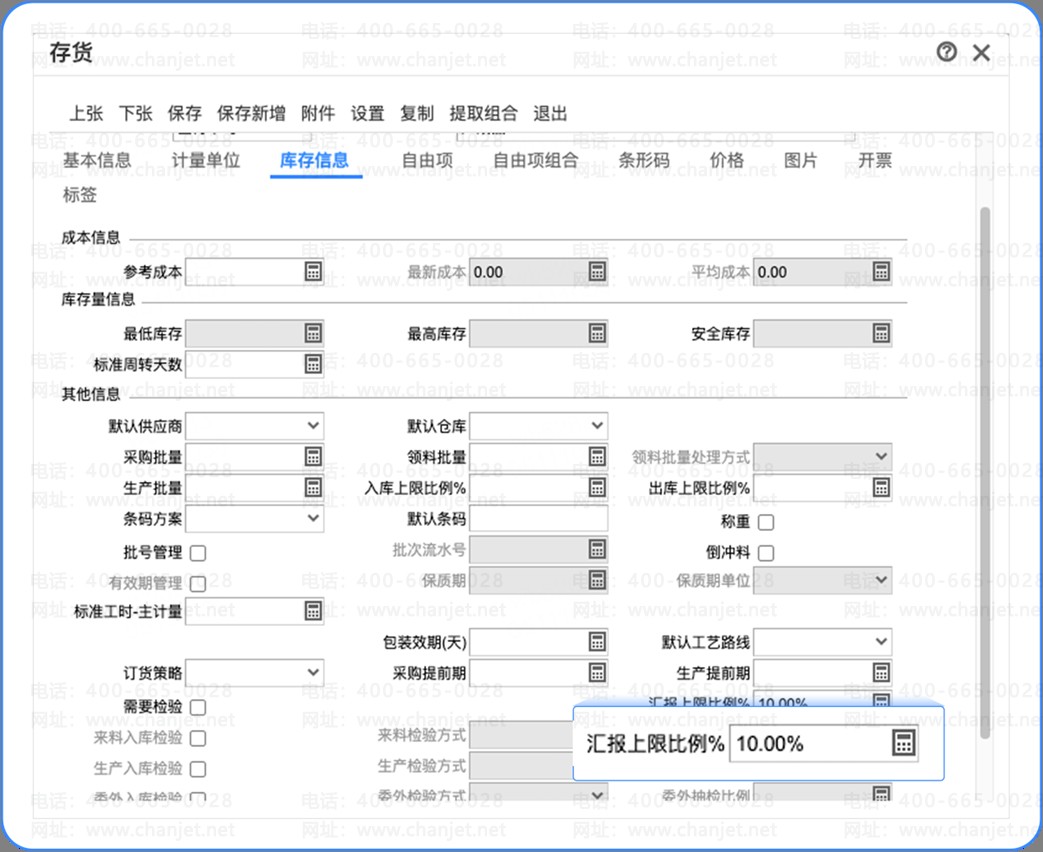Click the 默认条码 input field

pyautogui.click(x=538, y=518)
